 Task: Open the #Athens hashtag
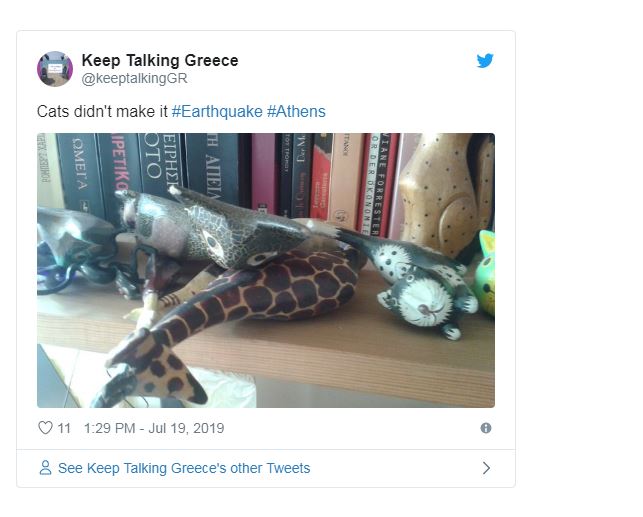(x=296, y=111)
